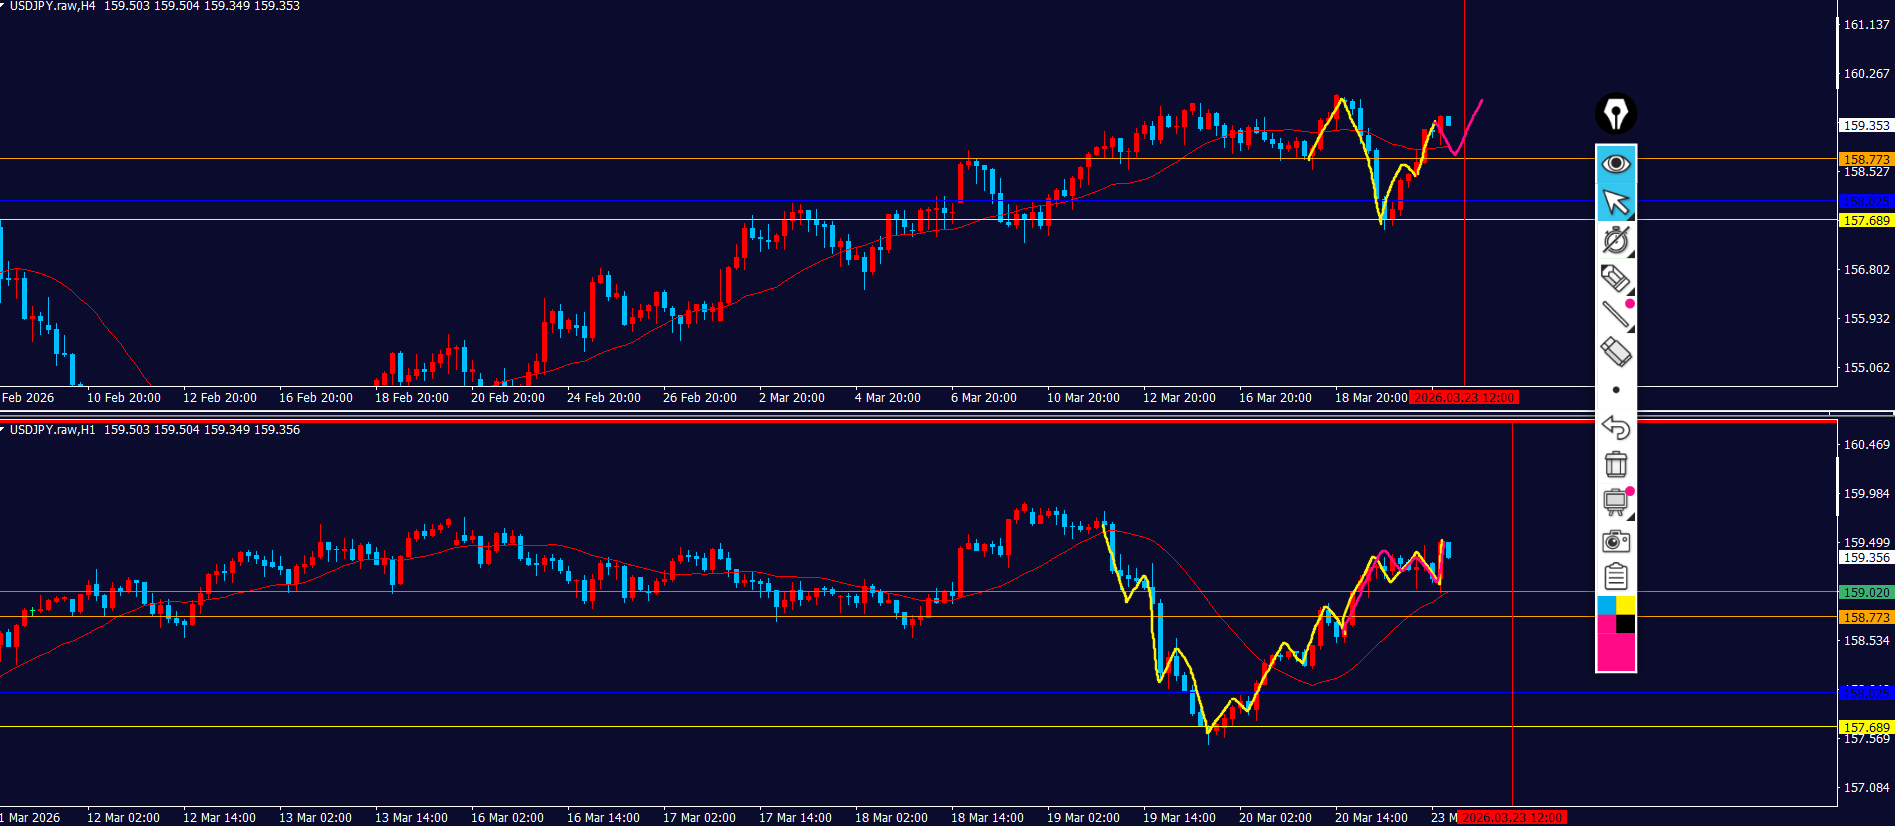
Task: Select the arrow cursor tool
Action: click(1615, 202)
